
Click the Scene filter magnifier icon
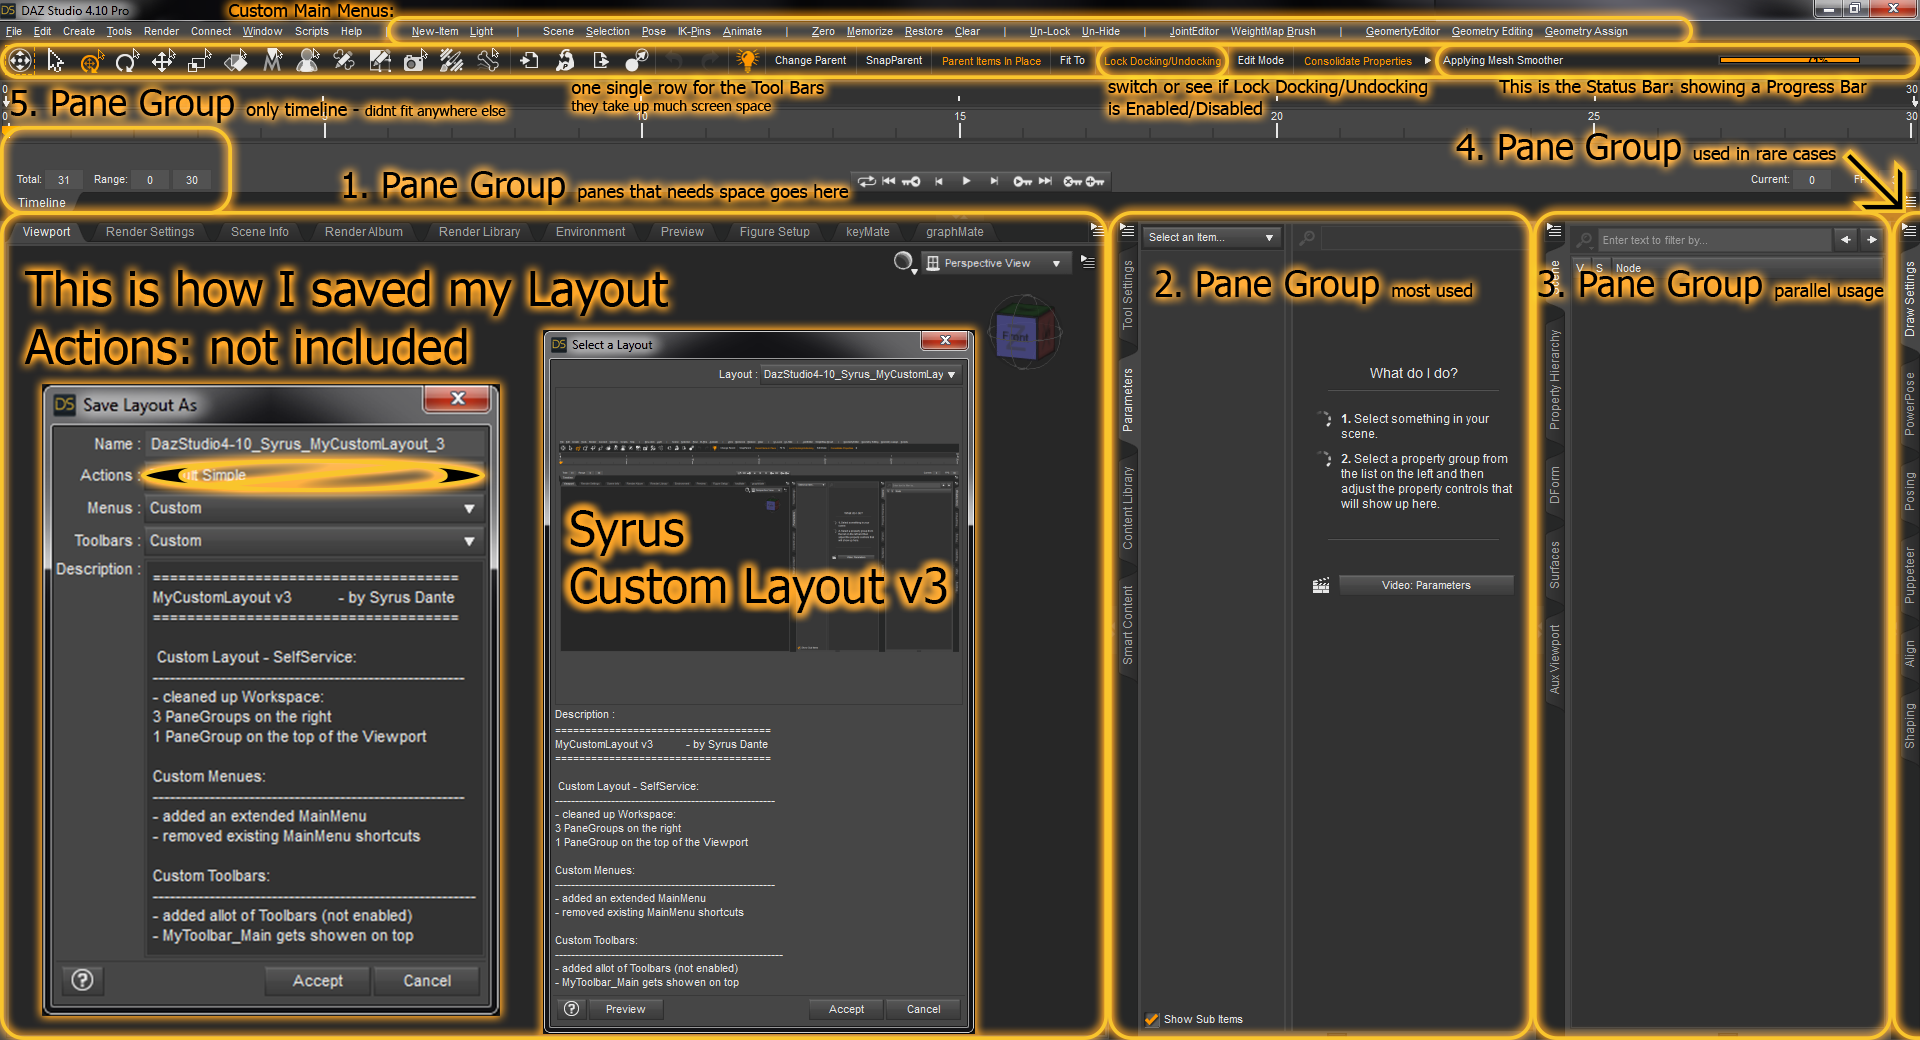click(1584, 240)
